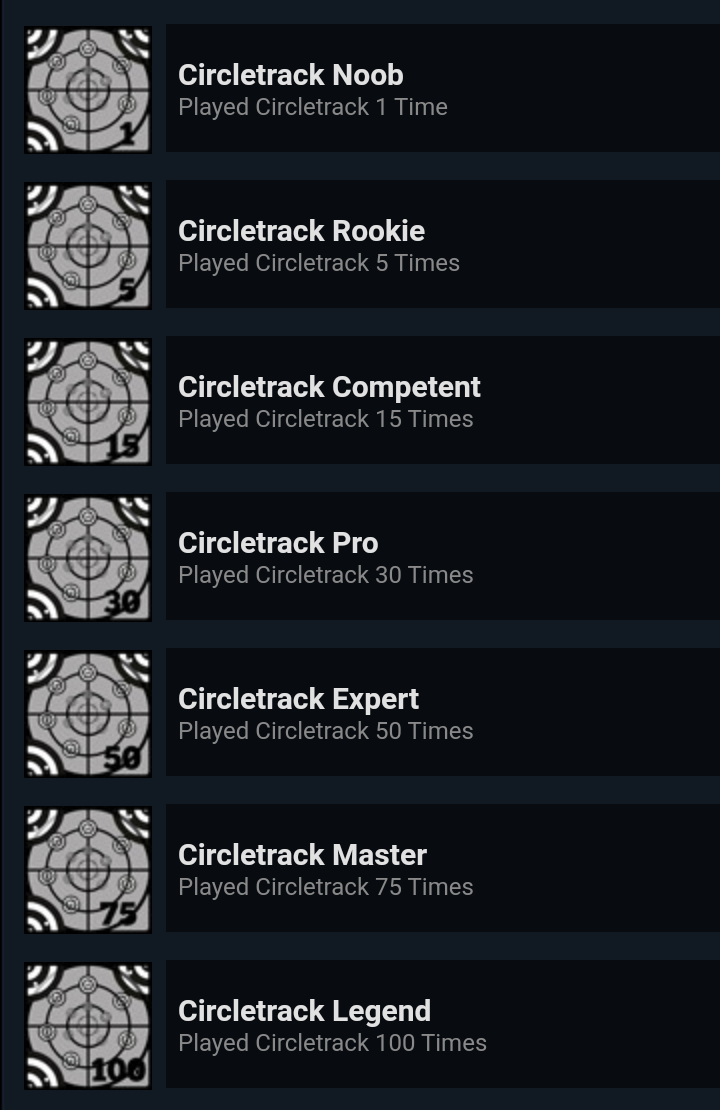The image size is (720, 1110).
Task: Select the "Circletrack Expert" achievement title
Action: click(298, 699)
